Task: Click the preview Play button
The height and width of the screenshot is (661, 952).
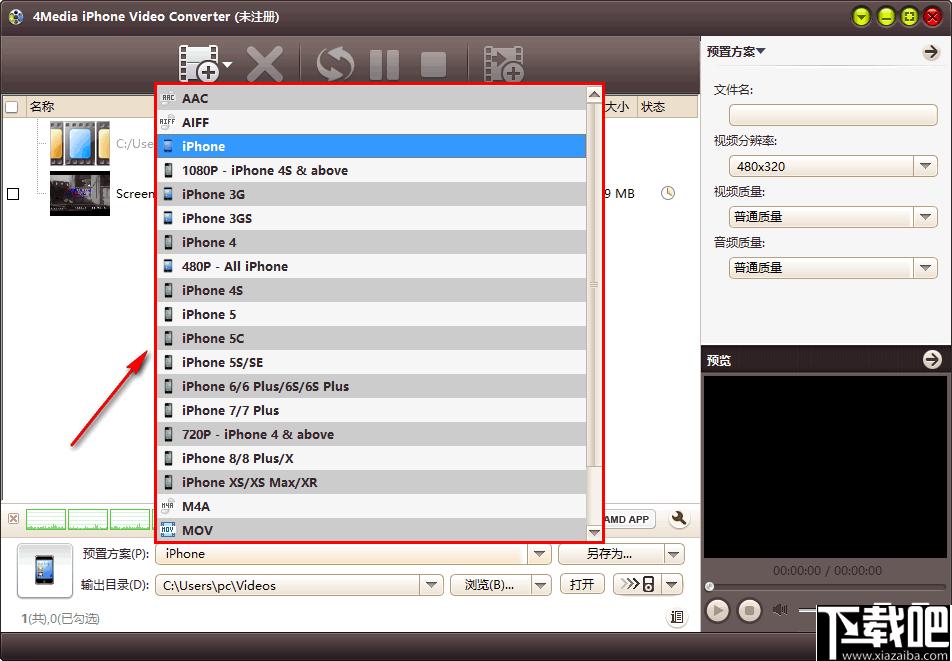Action: point(718,610)
